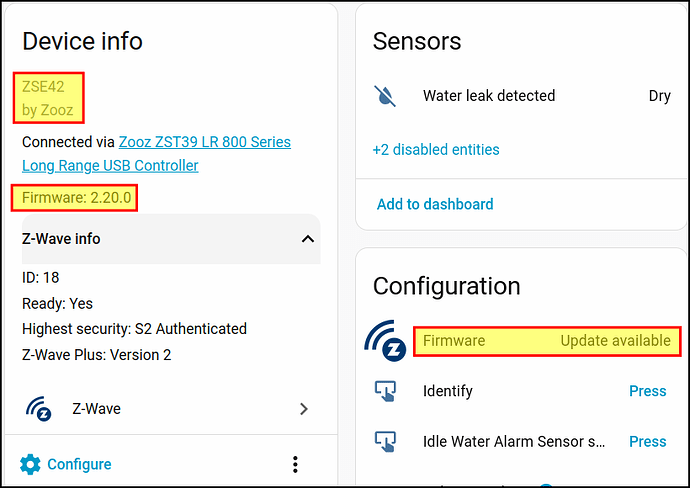Click the water leak sensor icon
Image resolution: width=690 pixels, height=488 pixels.
pos(385,96)
